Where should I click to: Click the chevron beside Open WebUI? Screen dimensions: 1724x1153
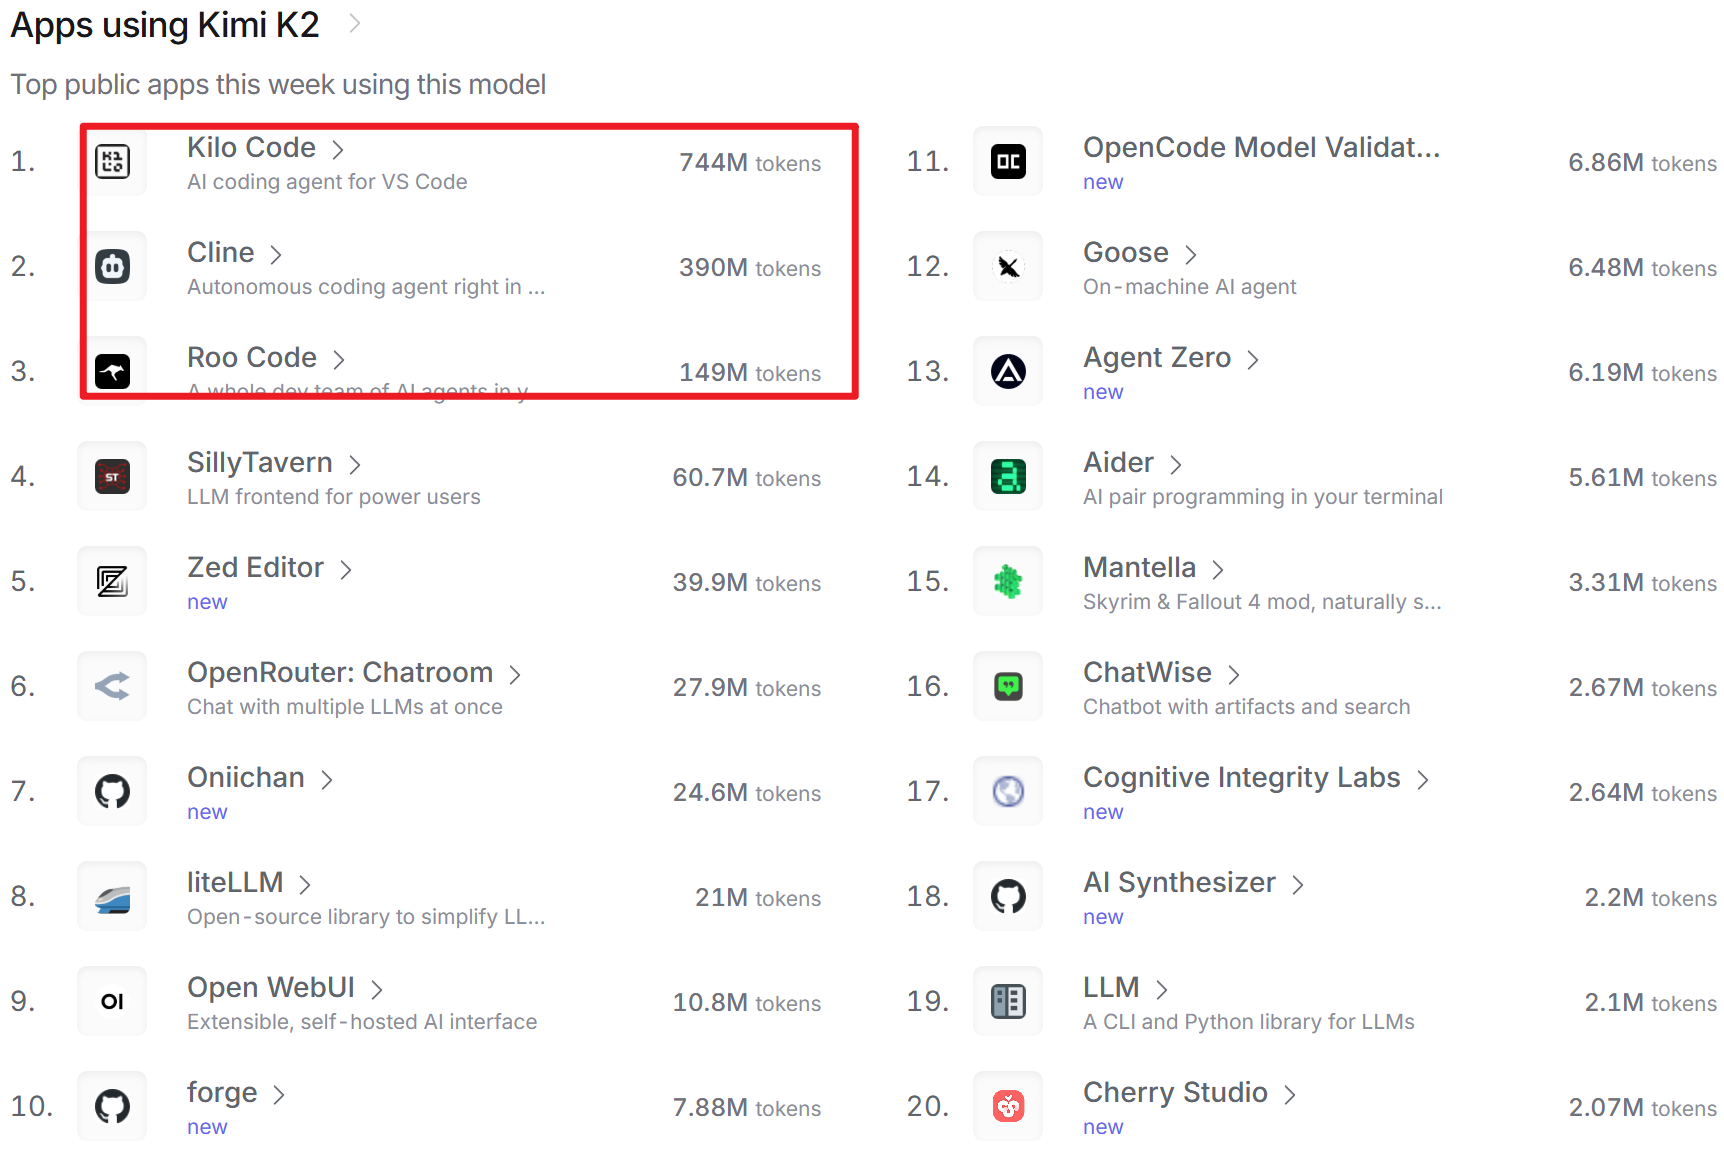coord(376,989)
